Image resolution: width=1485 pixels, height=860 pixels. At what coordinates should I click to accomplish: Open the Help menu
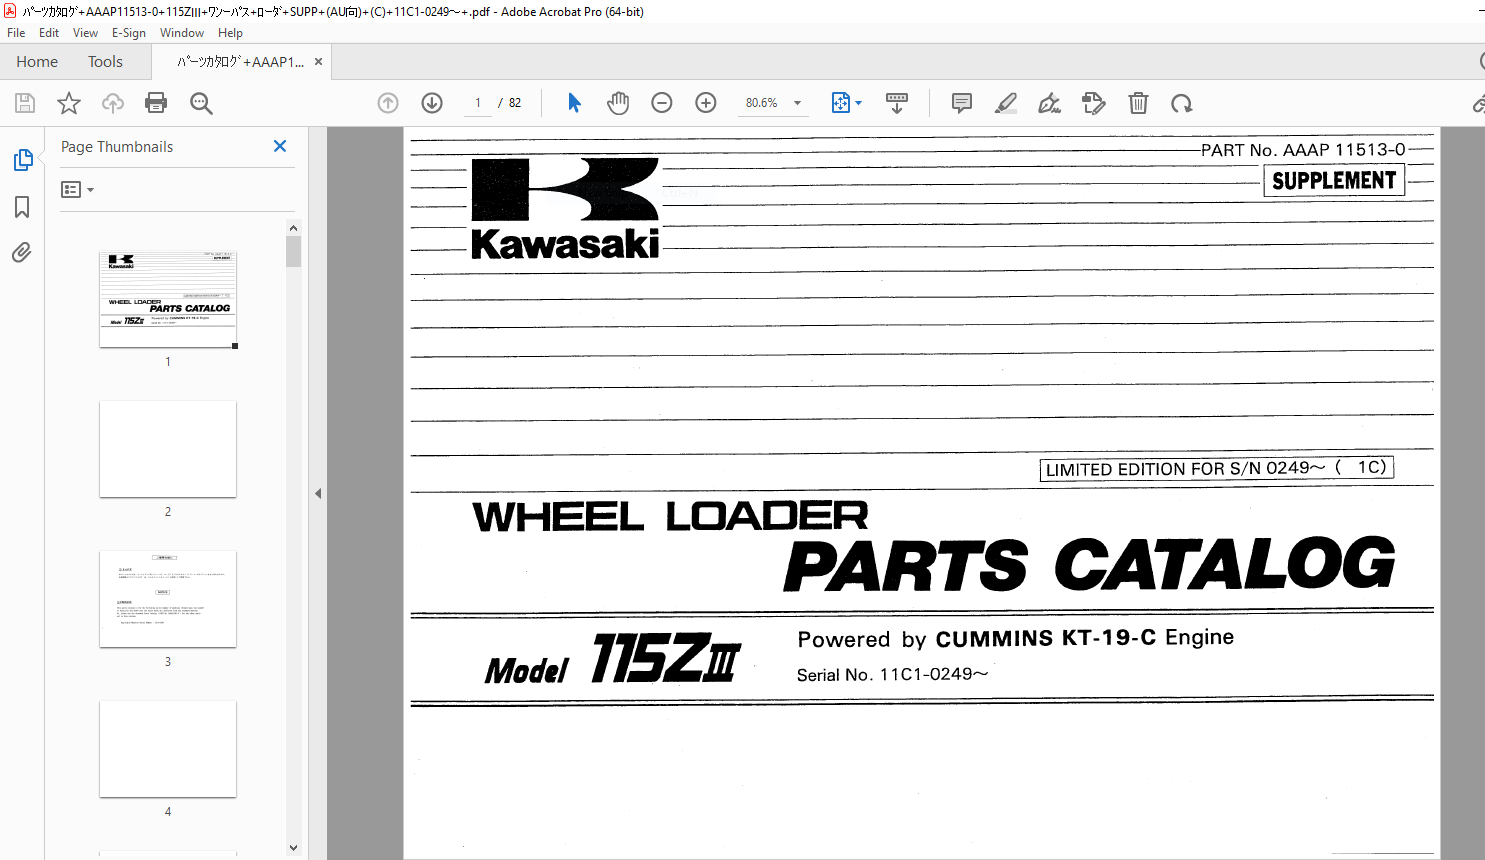pyautogui.click(x=231, y=33)
